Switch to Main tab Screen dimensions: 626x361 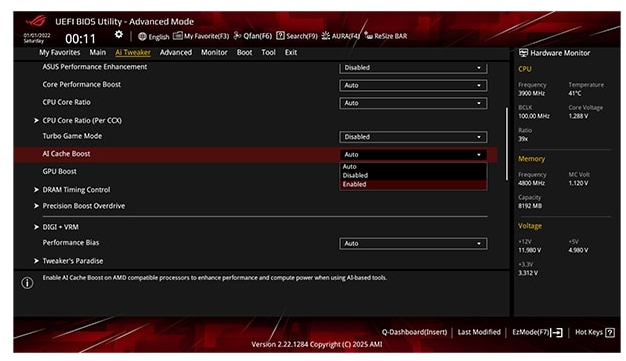[98, 52]
